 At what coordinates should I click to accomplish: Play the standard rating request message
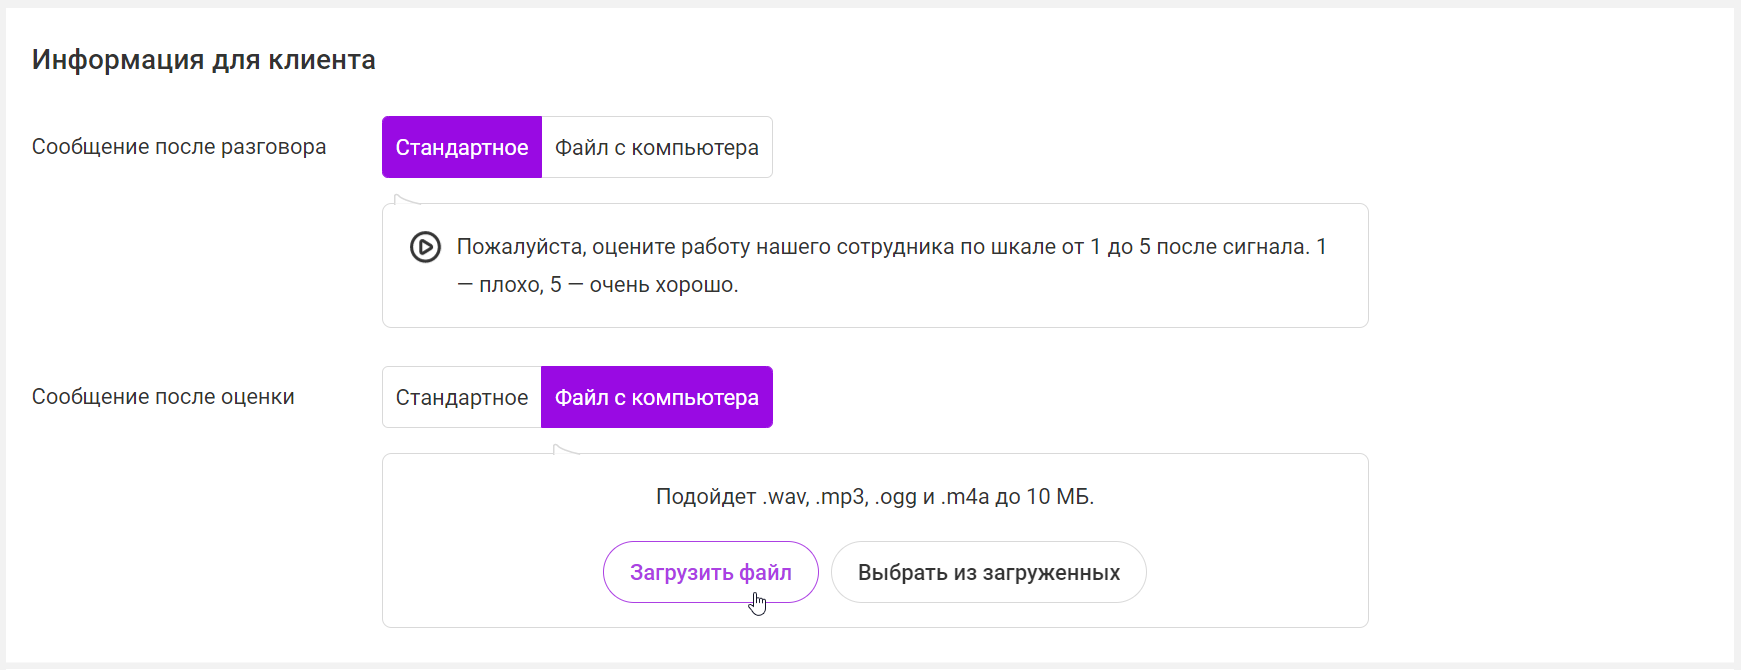[425, 247]
